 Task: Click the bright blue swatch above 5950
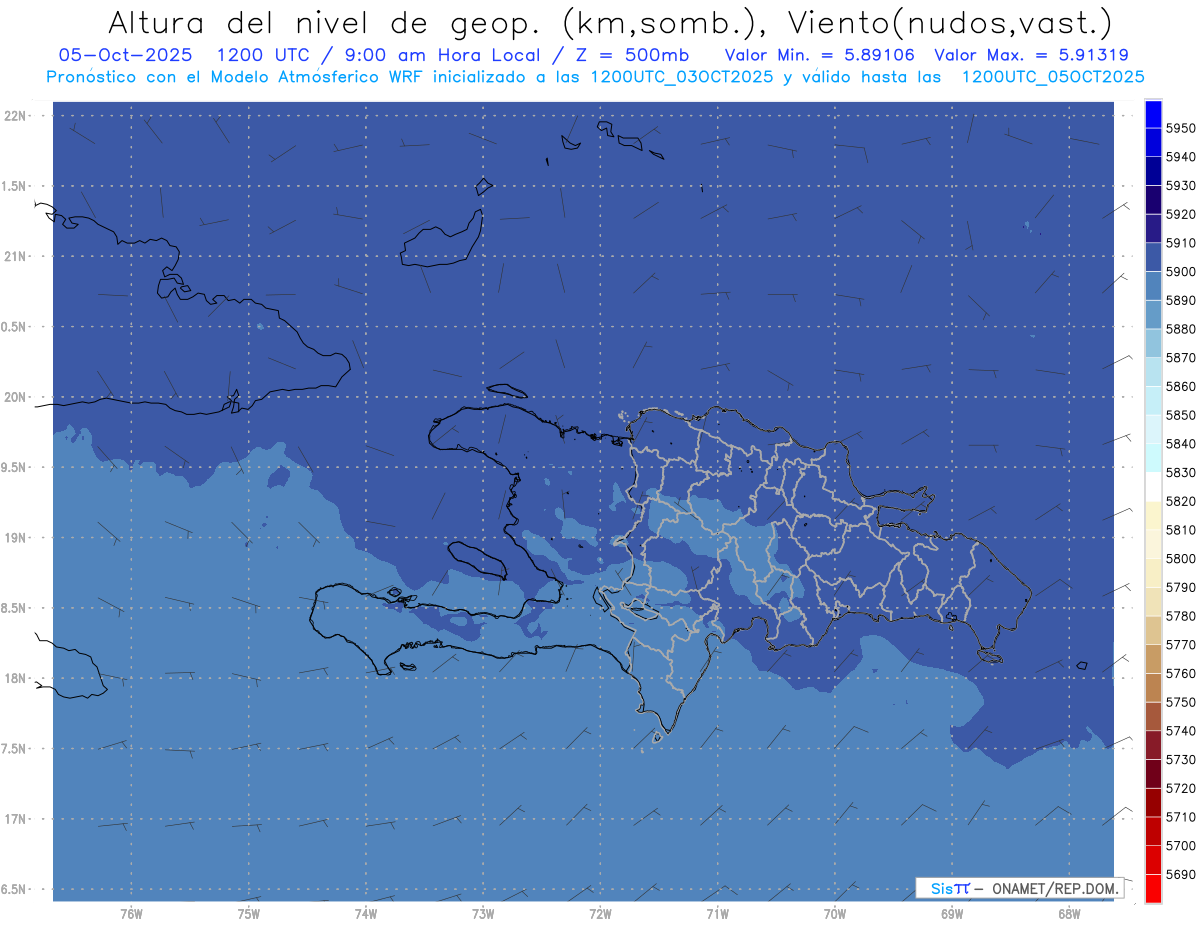tap(1153, 114)
